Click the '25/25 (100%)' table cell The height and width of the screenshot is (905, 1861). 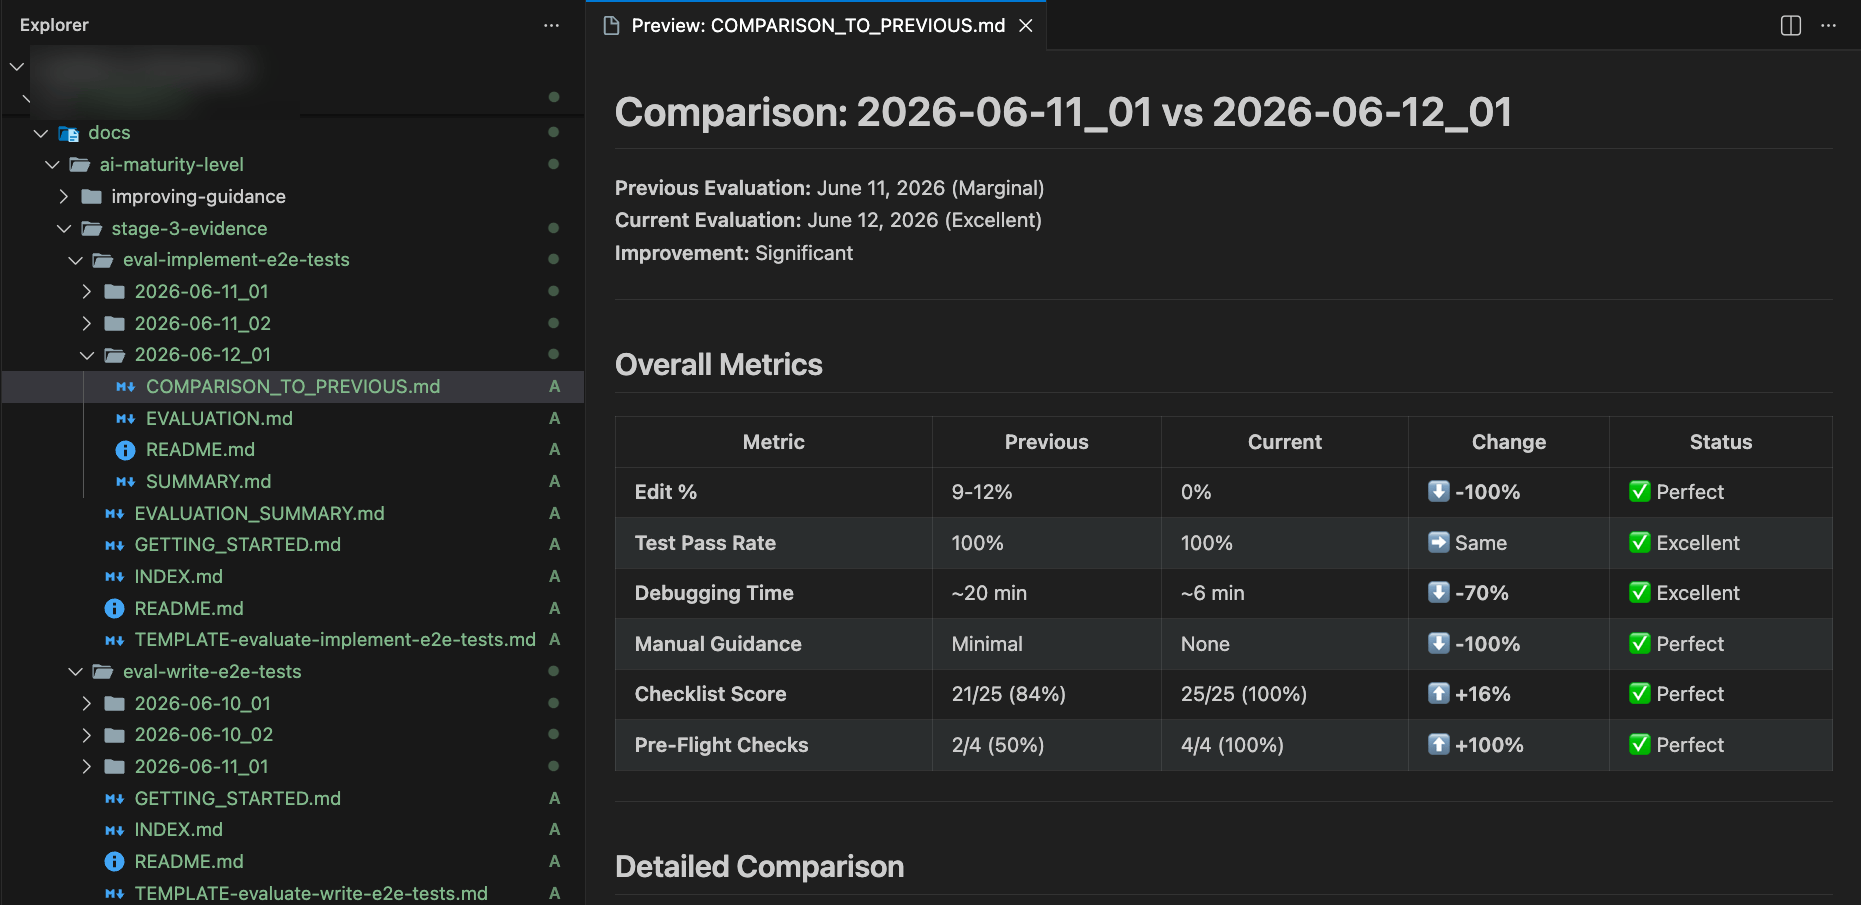(x=1284, y=694)
